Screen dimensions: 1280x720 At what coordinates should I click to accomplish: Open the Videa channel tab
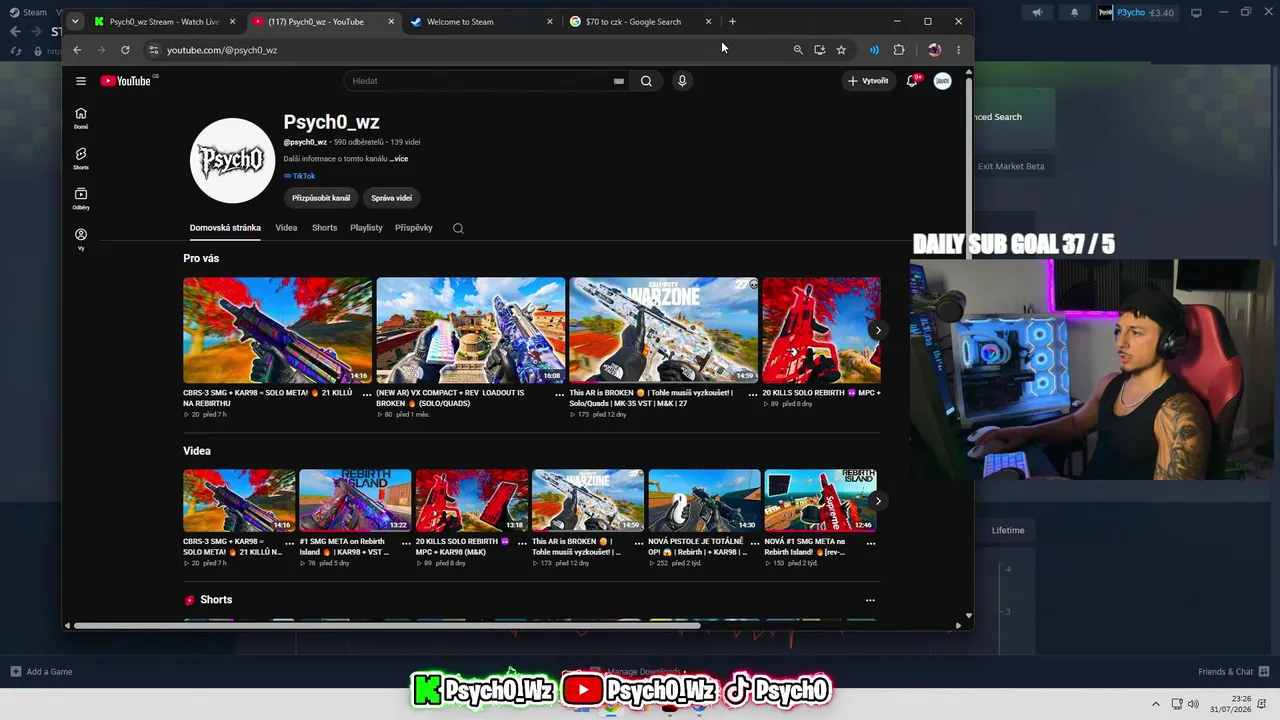(x=286, y=228)
